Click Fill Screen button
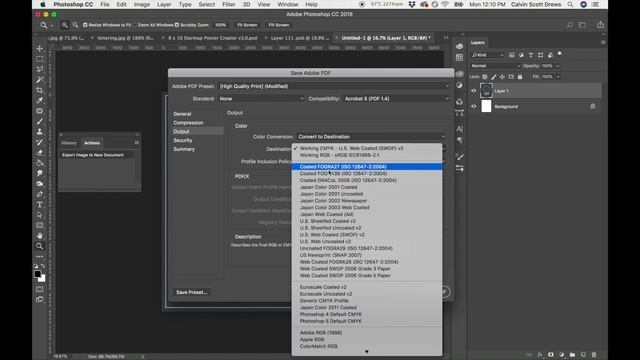640x360 pixels. pos(279,25)
